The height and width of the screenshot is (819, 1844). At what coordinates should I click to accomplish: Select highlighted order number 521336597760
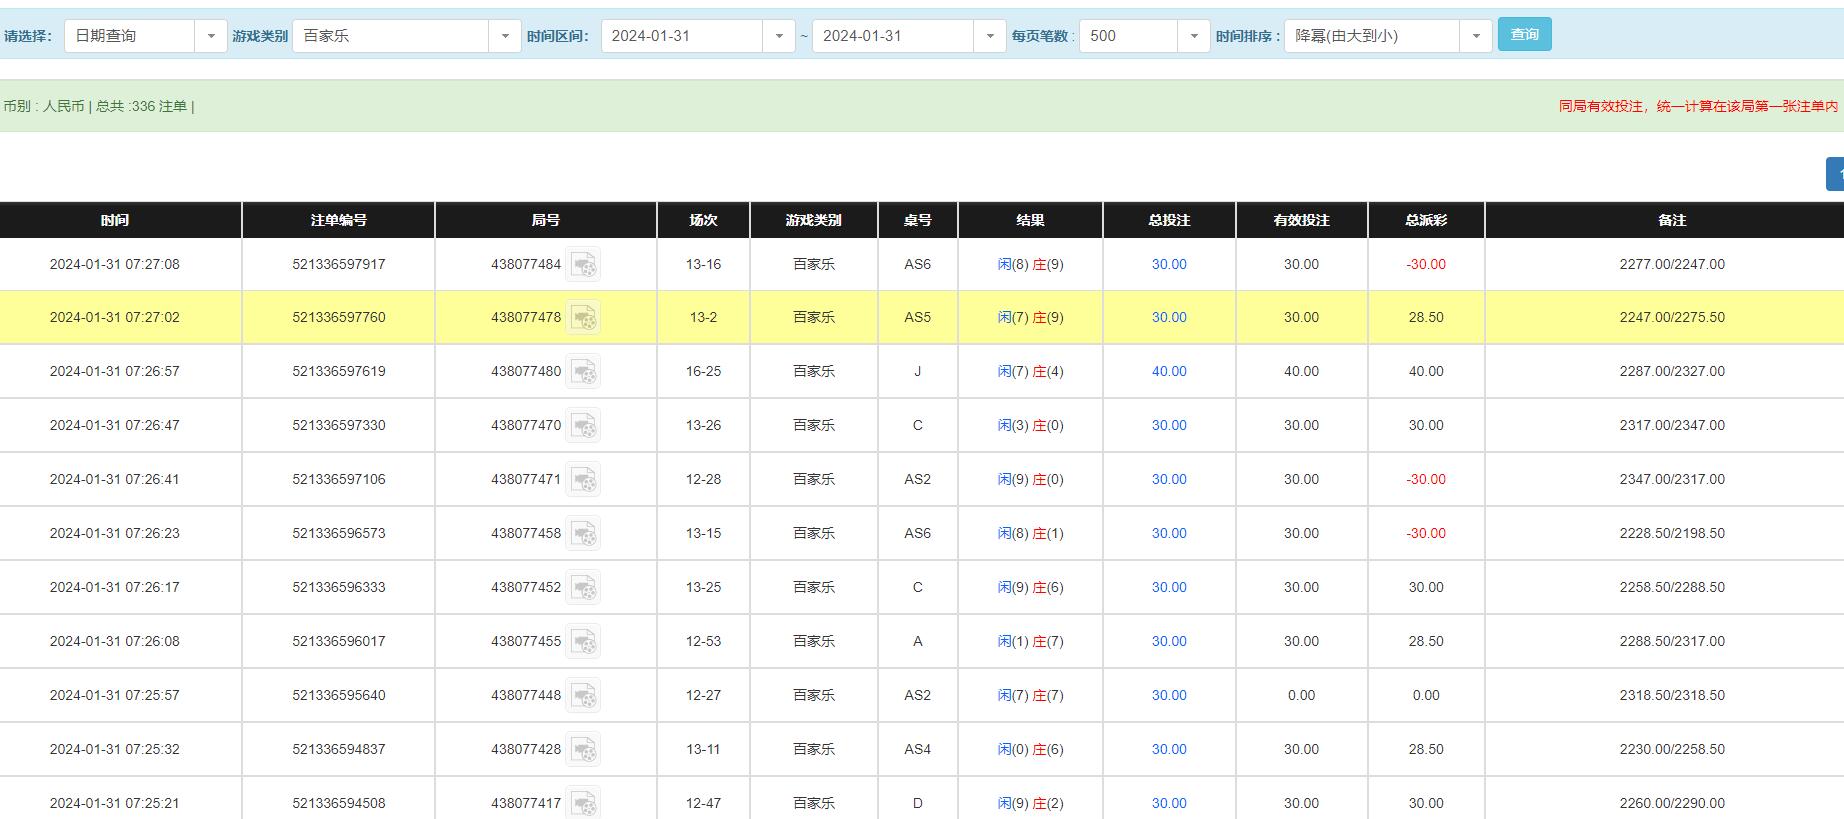tap(339, 317)
